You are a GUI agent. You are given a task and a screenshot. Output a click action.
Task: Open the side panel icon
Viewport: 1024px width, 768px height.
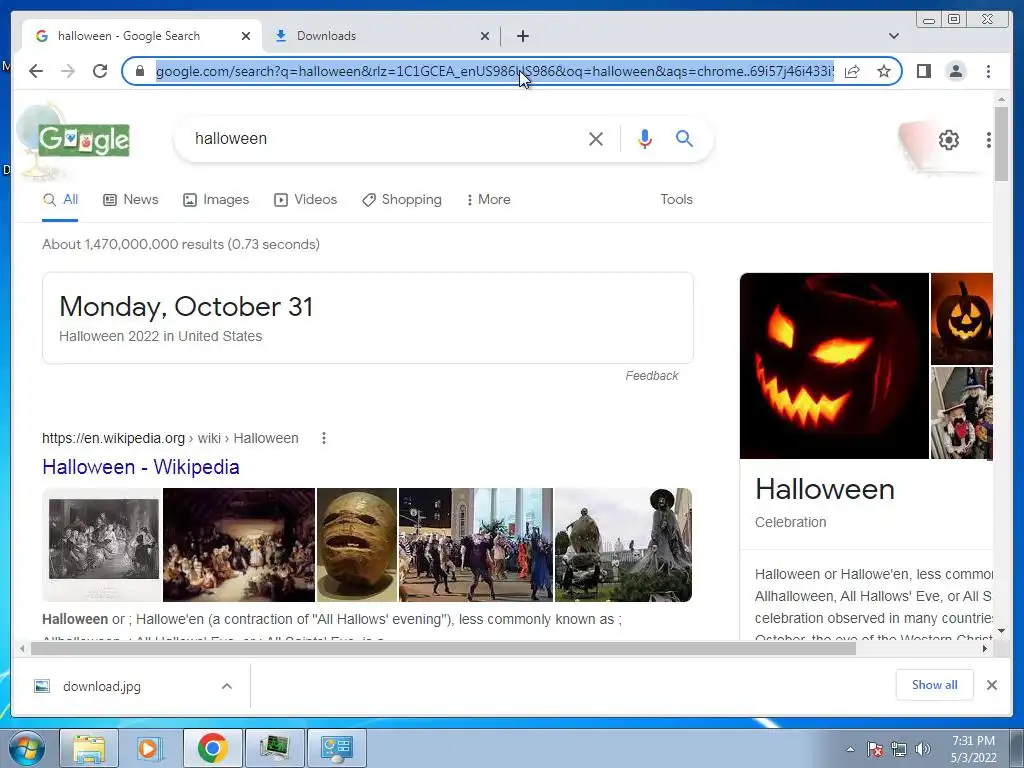tap(923, 71)
